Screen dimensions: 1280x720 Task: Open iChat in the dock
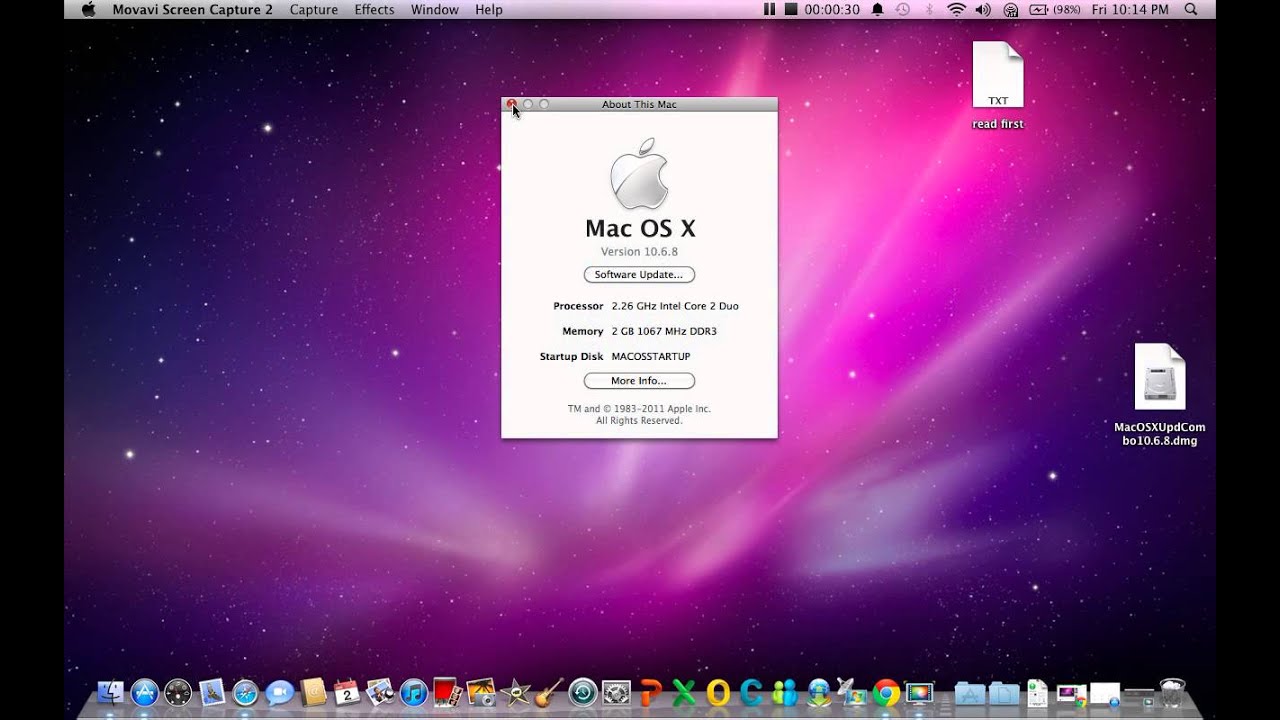[x=279, y=692]
